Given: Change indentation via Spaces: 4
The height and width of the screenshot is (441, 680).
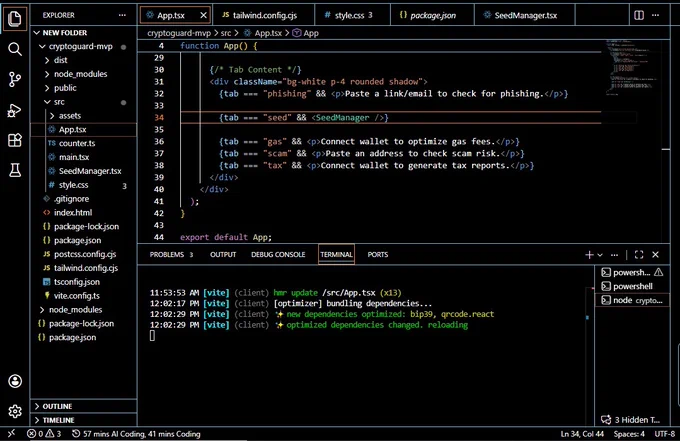Looking at the screenshot, I should click(629, 434).
